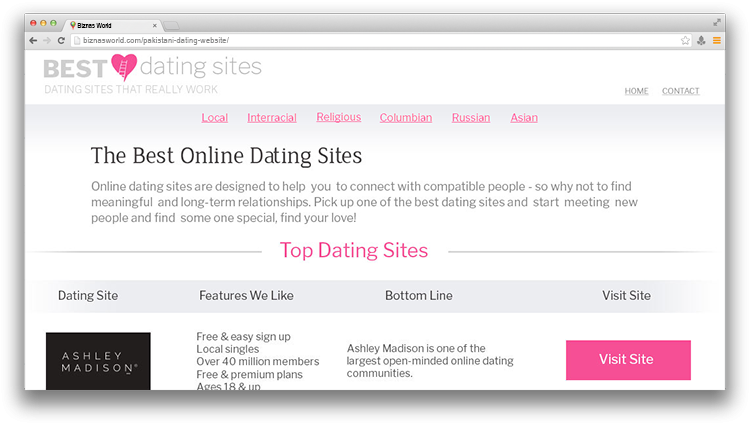The width and height of the screenshot is (750, 425).
Task: Go to the Local category link
Action: [214, 118]
